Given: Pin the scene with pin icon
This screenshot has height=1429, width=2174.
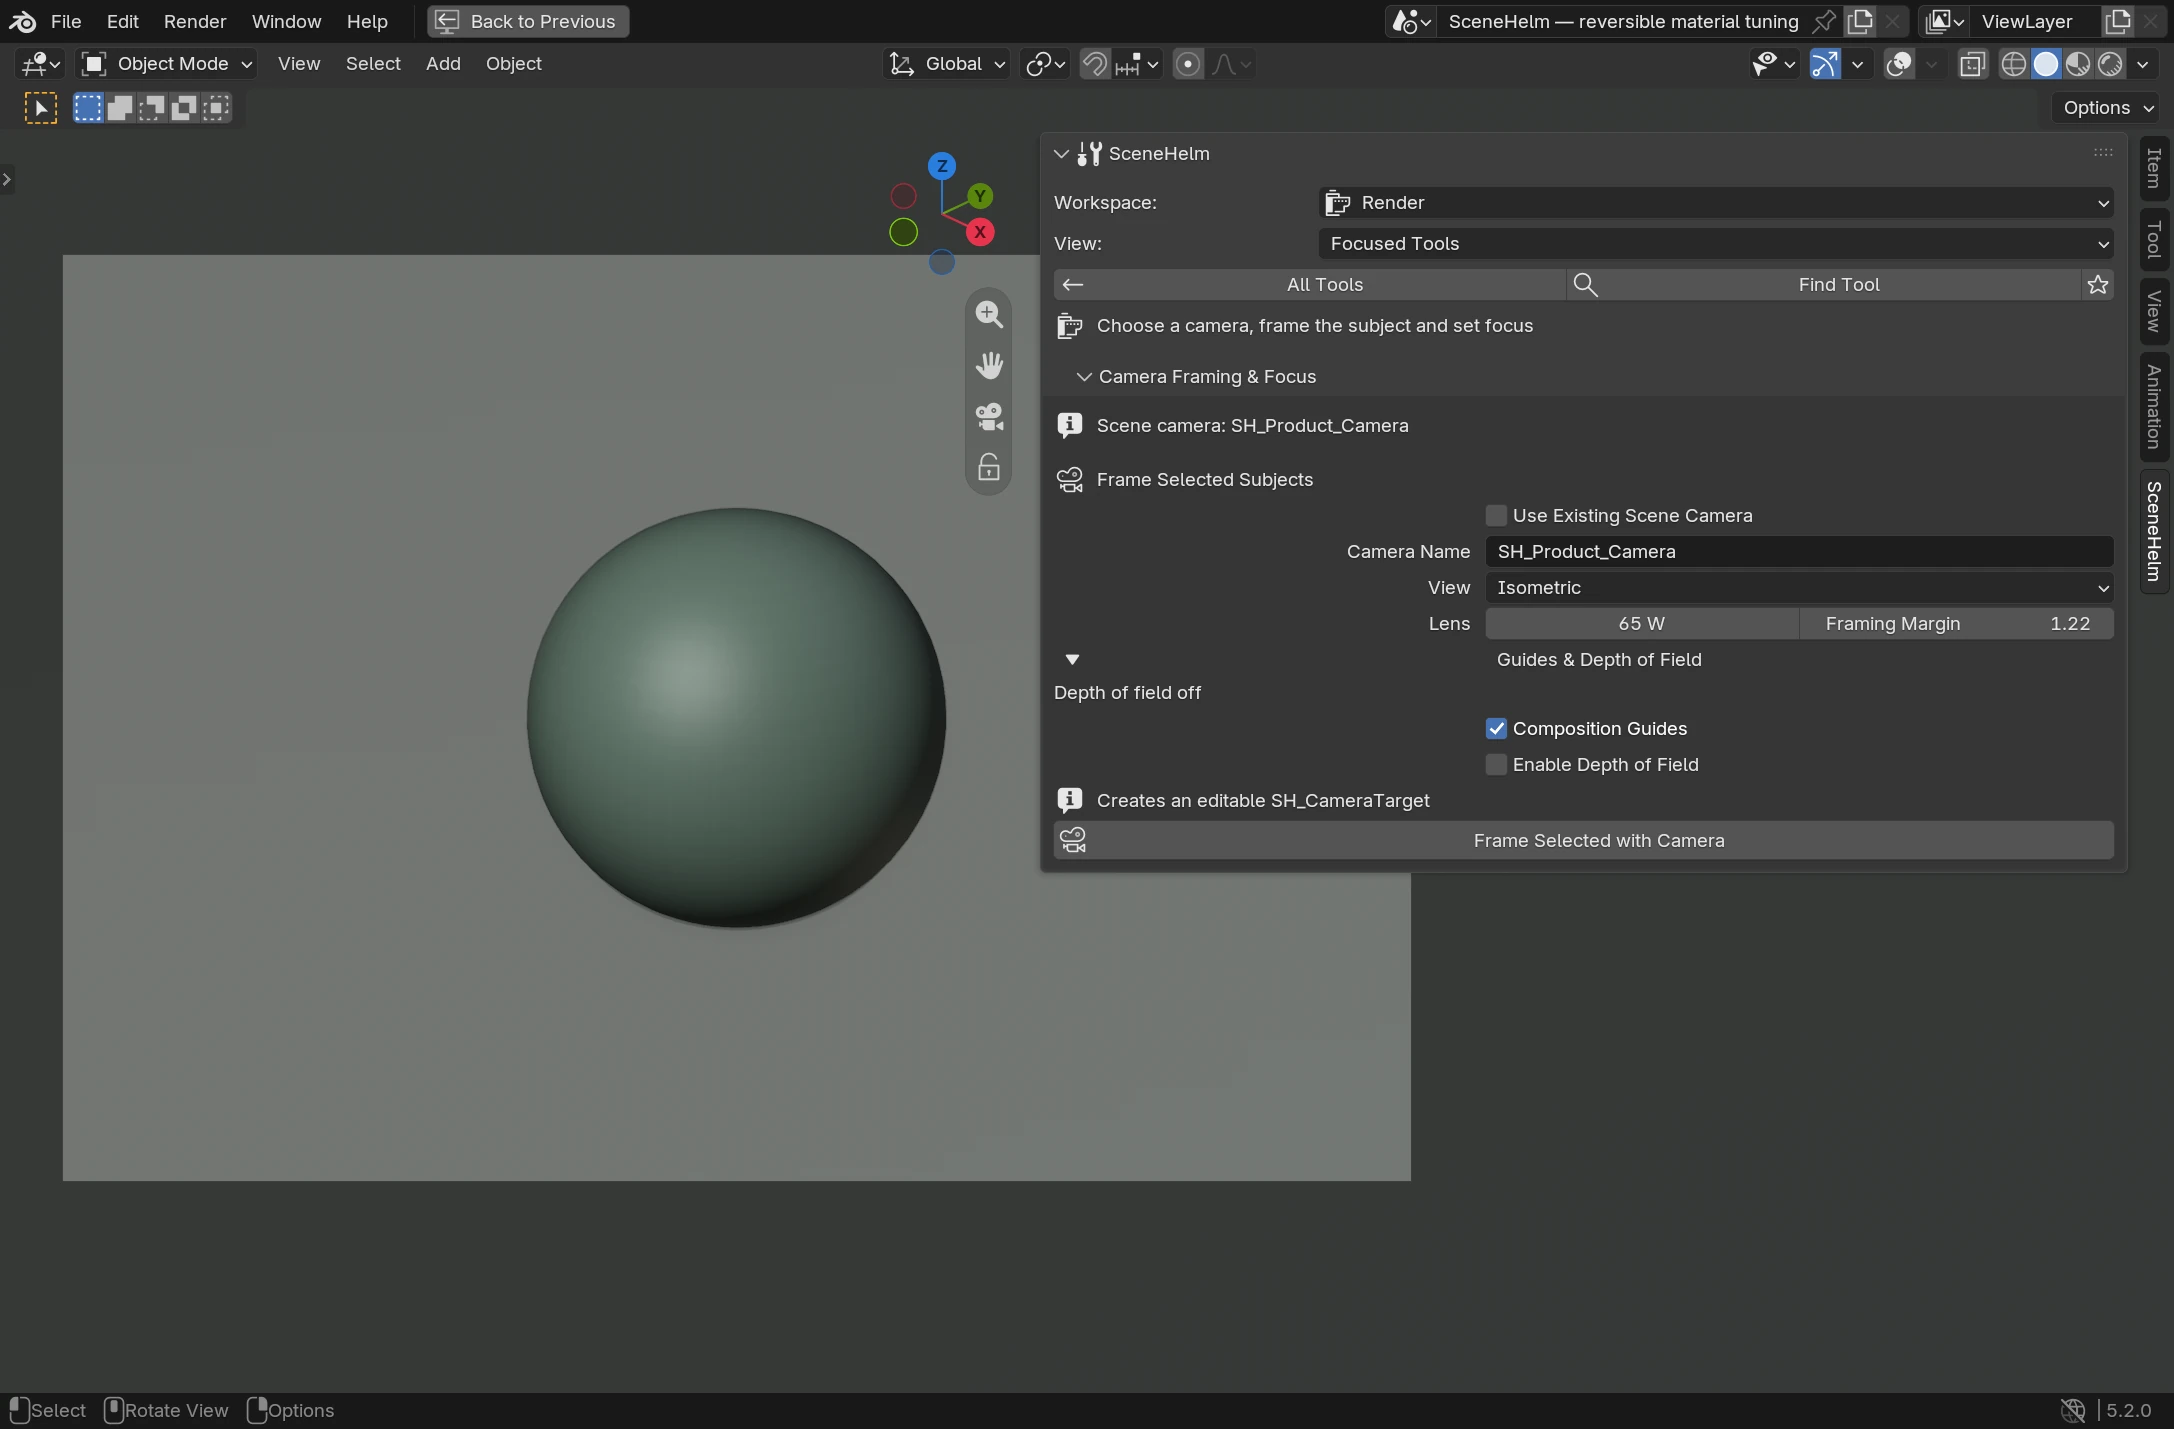Looking at the screenshot, I should (1824, 21).
